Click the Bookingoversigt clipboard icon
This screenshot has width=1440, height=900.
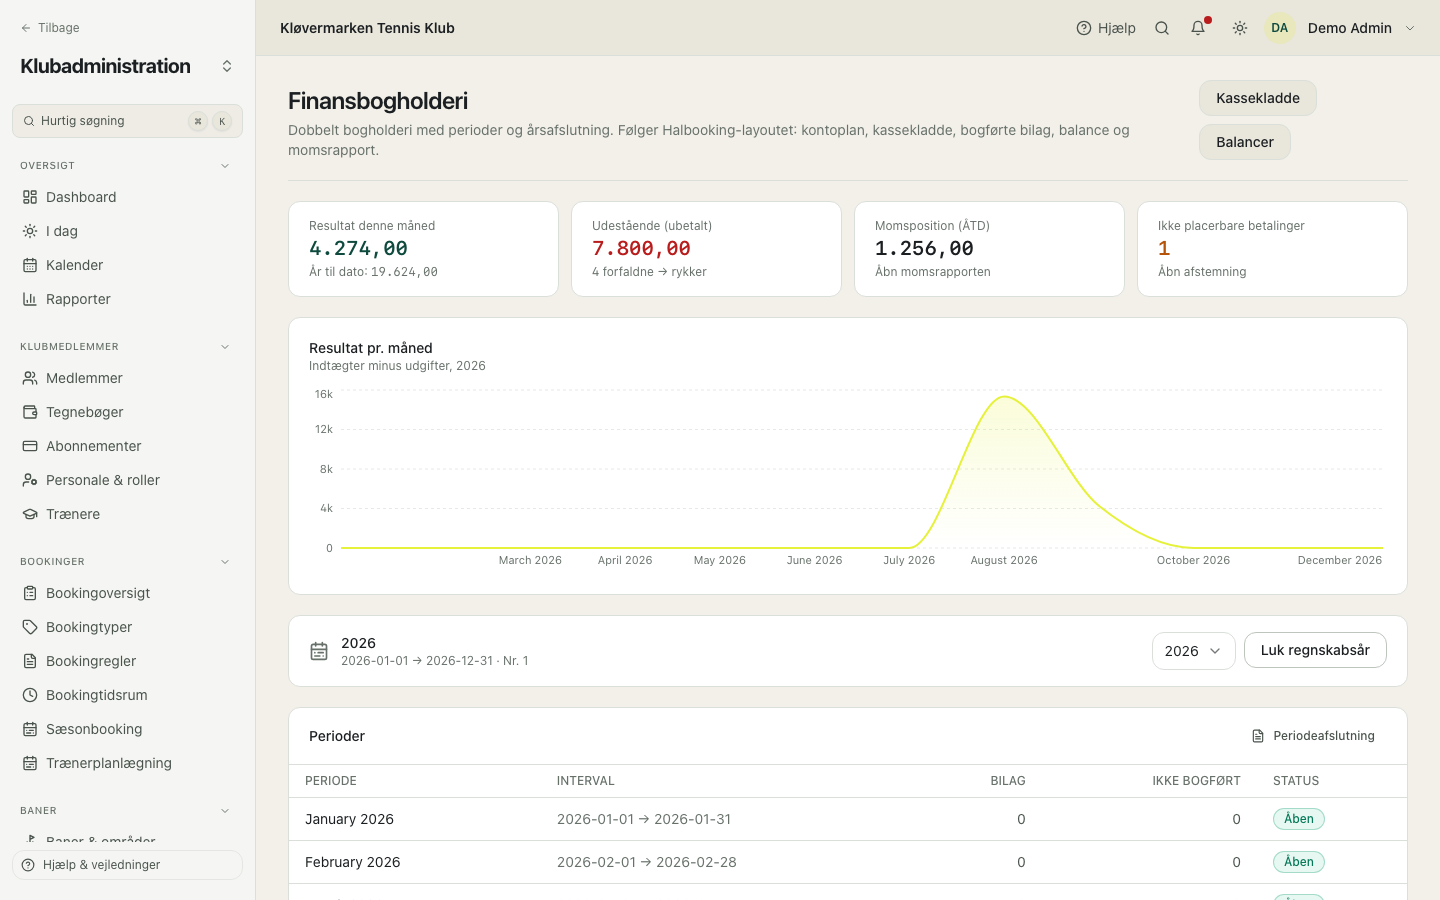30,593
